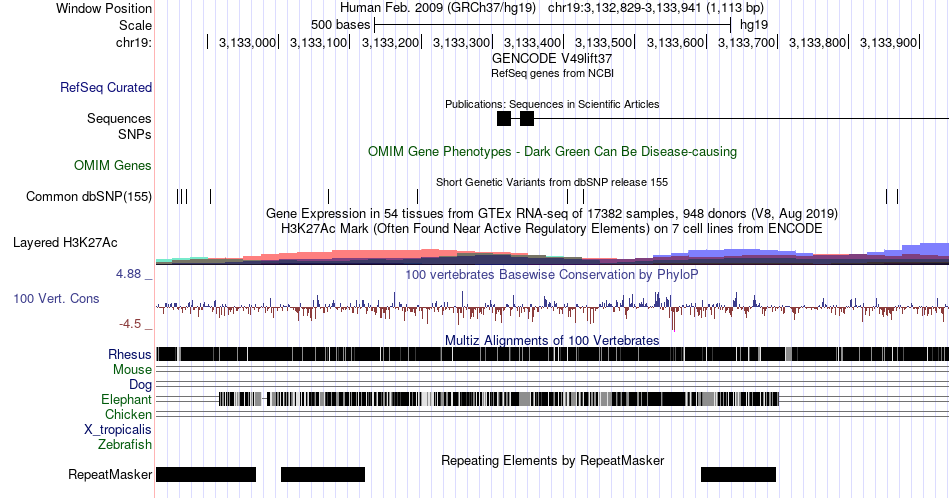
Task: Click the rightmost RepeatMasker element block
Action: [739, 474]
